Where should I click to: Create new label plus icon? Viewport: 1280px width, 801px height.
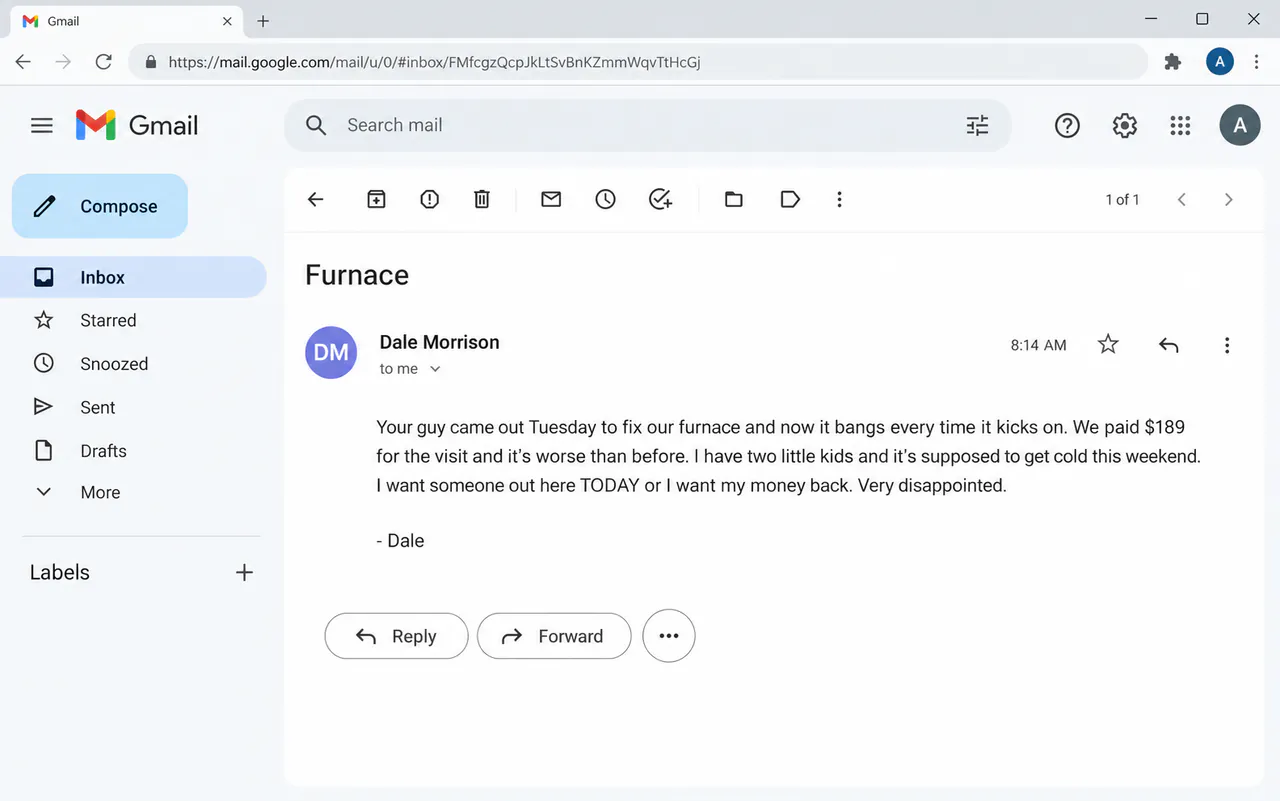click(244, 572)
